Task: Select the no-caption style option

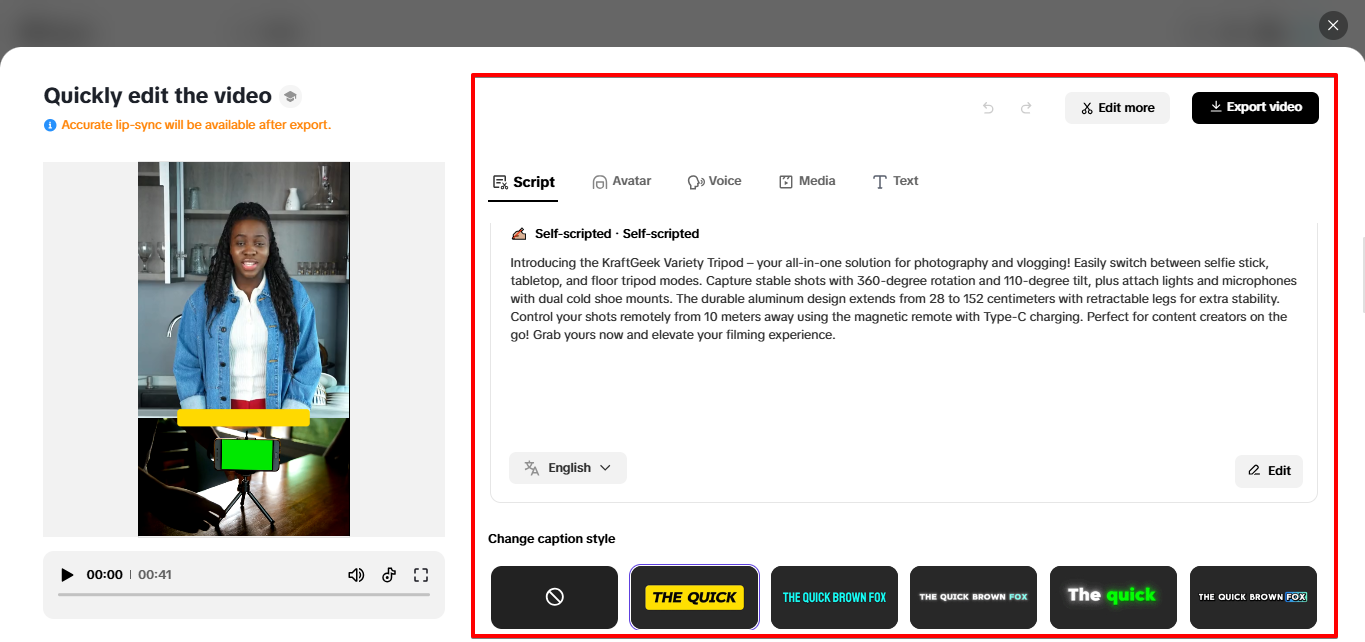Action: tap(554, 597)
